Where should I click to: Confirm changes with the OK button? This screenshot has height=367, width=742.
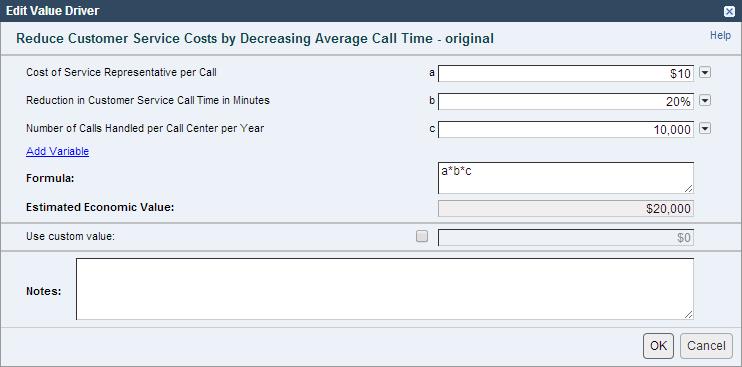point(658,346)
